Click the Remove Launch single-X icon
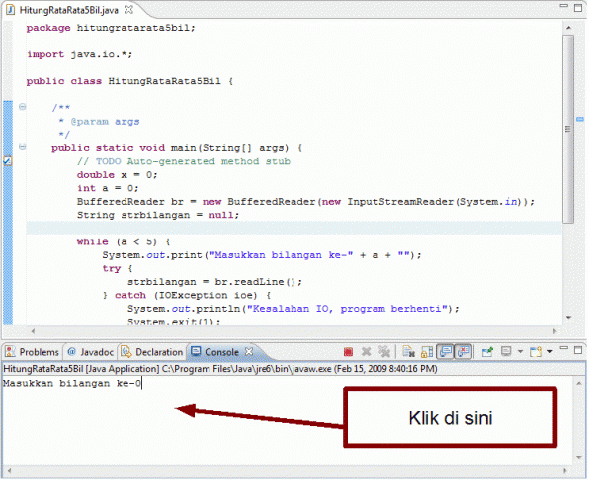 (x=366, y=352)
